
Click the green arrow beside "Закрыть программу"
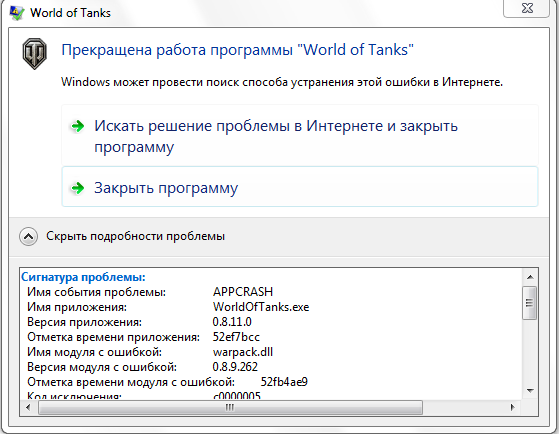78,188
